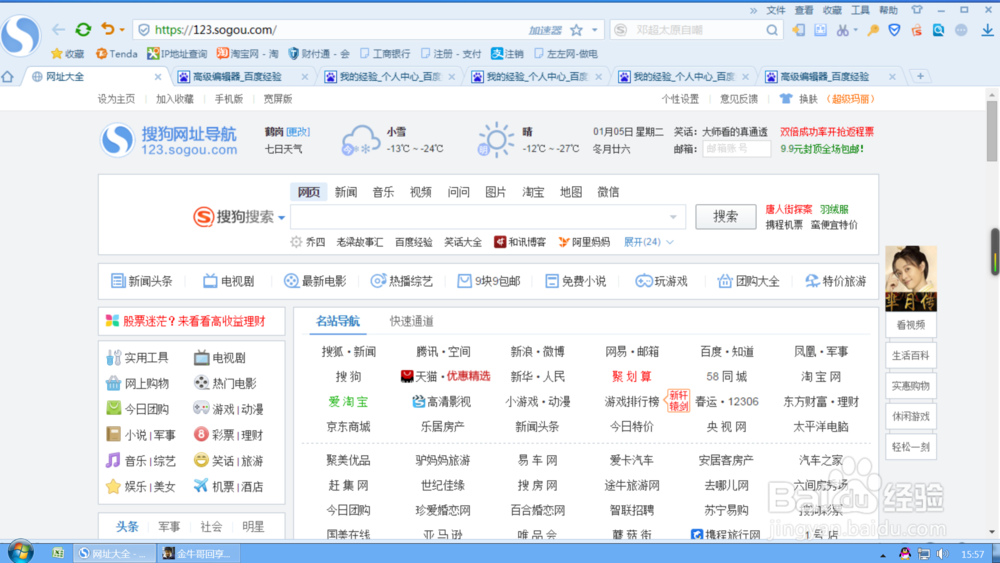The width and height of the screenshot is (1000, 563).
Task: Switch to the 快速通道 tab
Action: (x=411, y=321)
